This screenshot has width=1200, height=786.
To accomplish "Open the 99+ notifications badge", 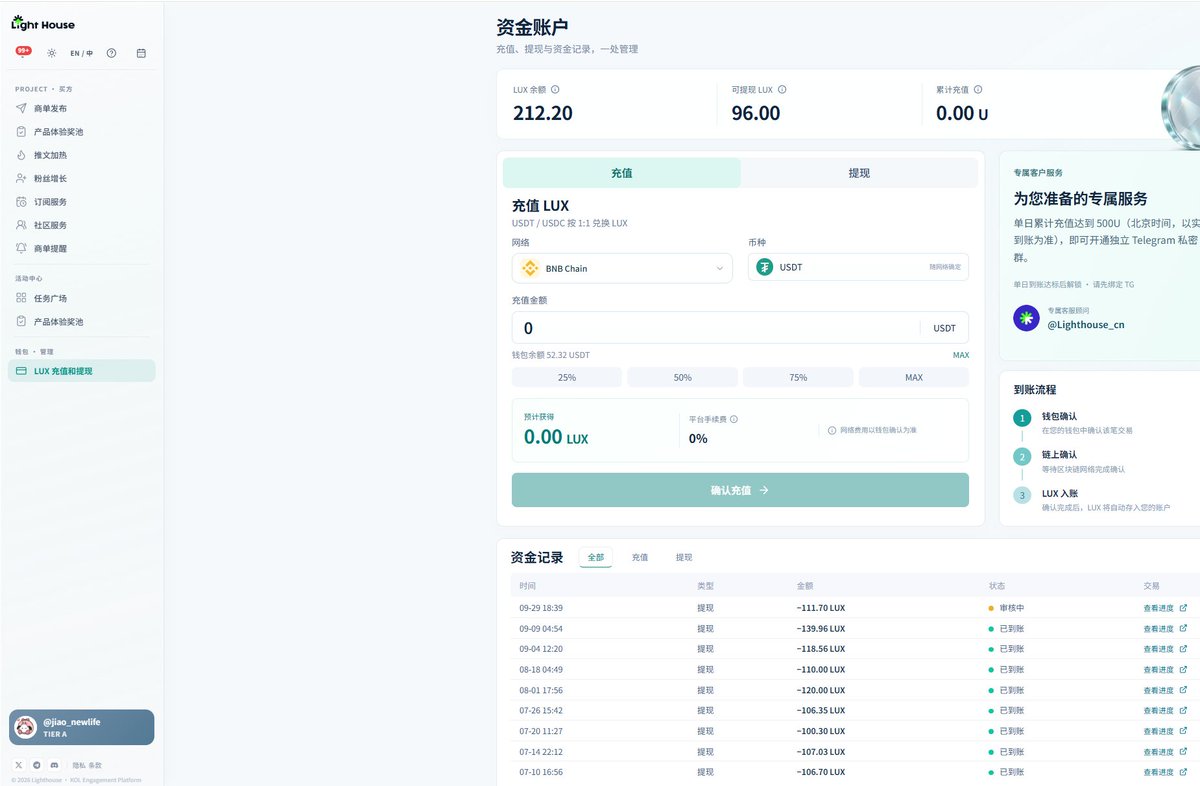I will (x=23, y=51).
